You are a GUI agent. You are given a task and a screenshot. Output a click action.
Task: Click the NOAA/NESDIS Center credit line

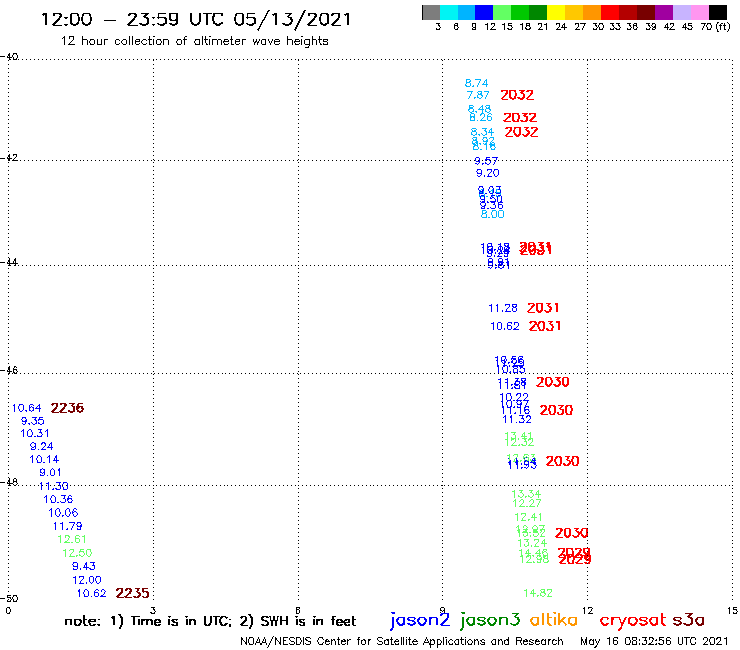402,641
